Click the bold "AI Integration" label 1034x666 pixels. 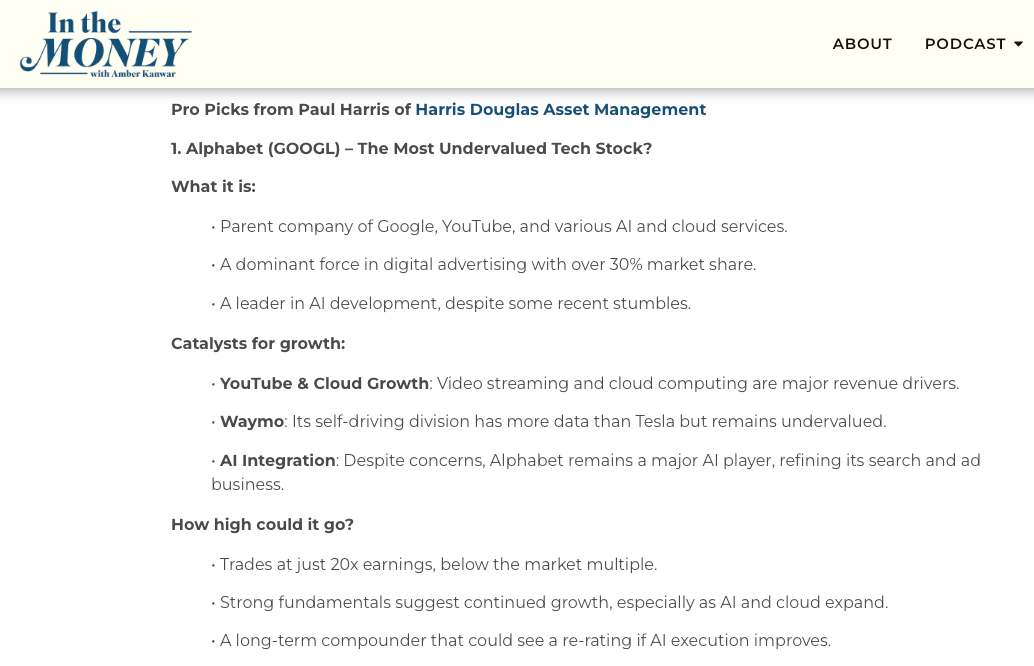click(277, 461)
